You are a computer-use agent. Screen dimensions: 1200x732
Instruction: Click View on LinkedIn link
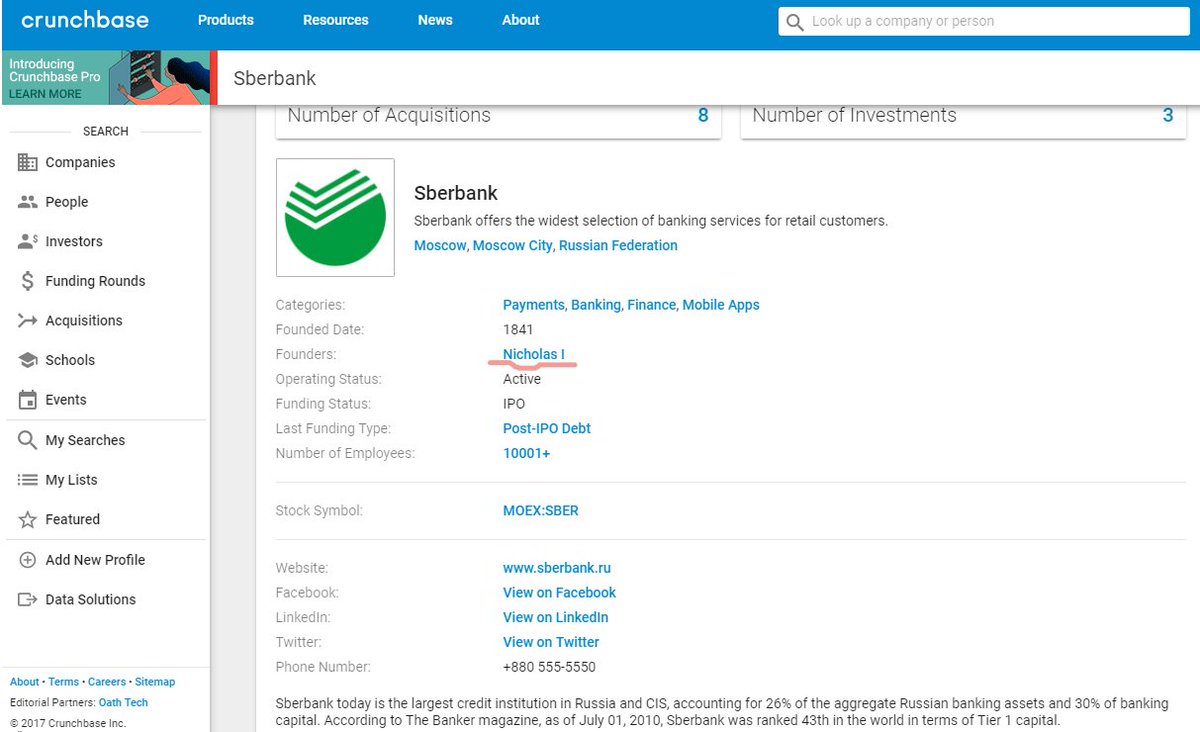point(556,617)
